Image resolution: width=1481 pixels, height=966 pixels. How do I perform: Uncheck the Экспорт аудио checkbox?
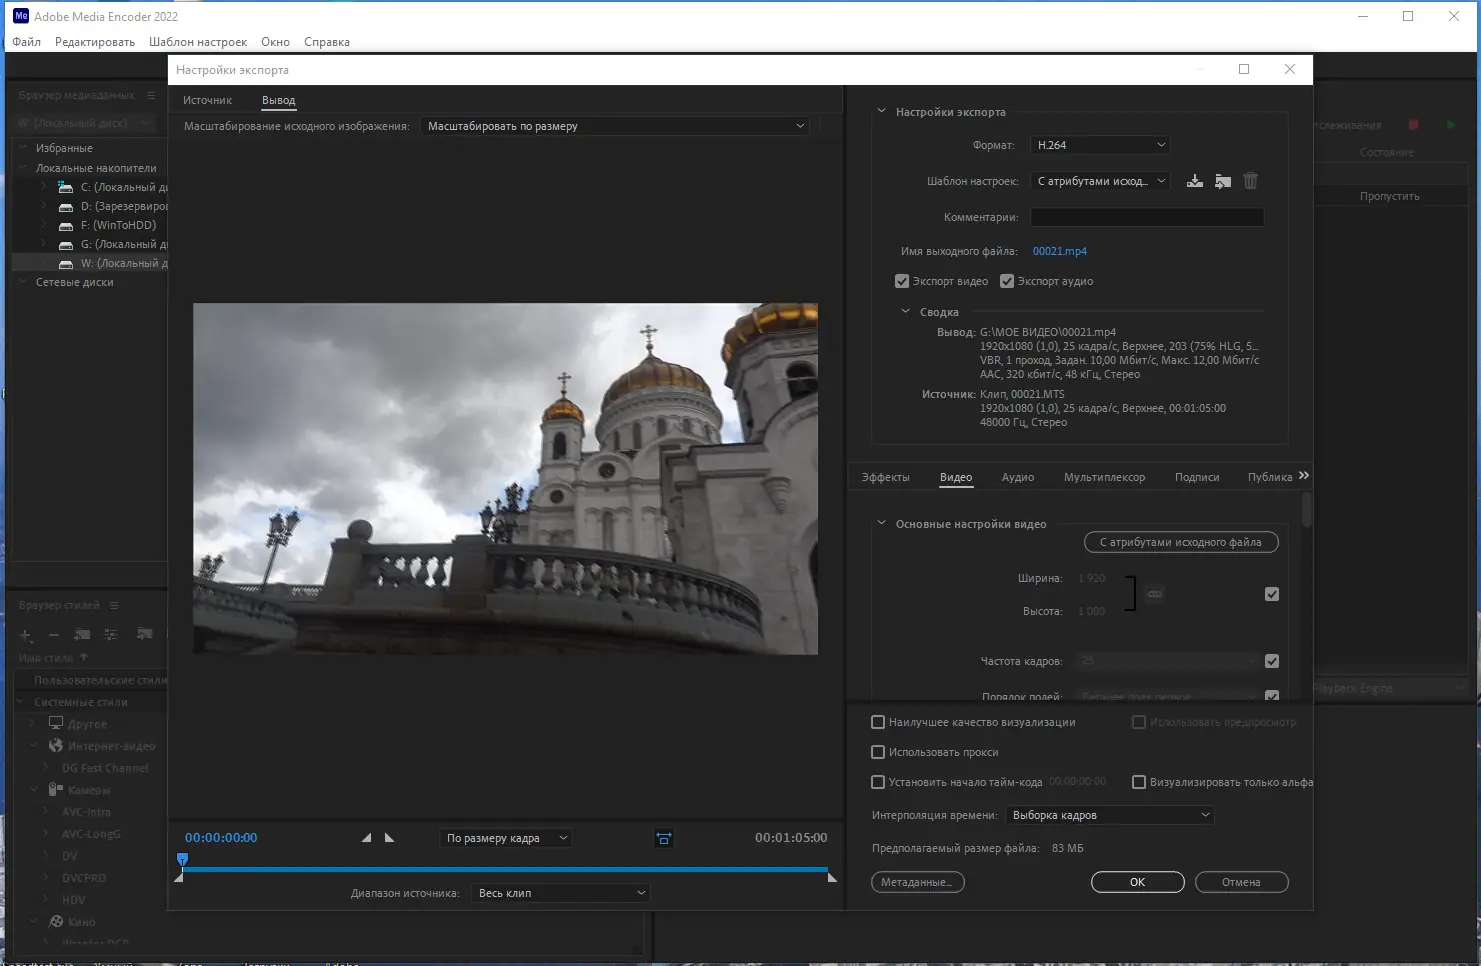pyautogui.click(x=1007, y=282)
